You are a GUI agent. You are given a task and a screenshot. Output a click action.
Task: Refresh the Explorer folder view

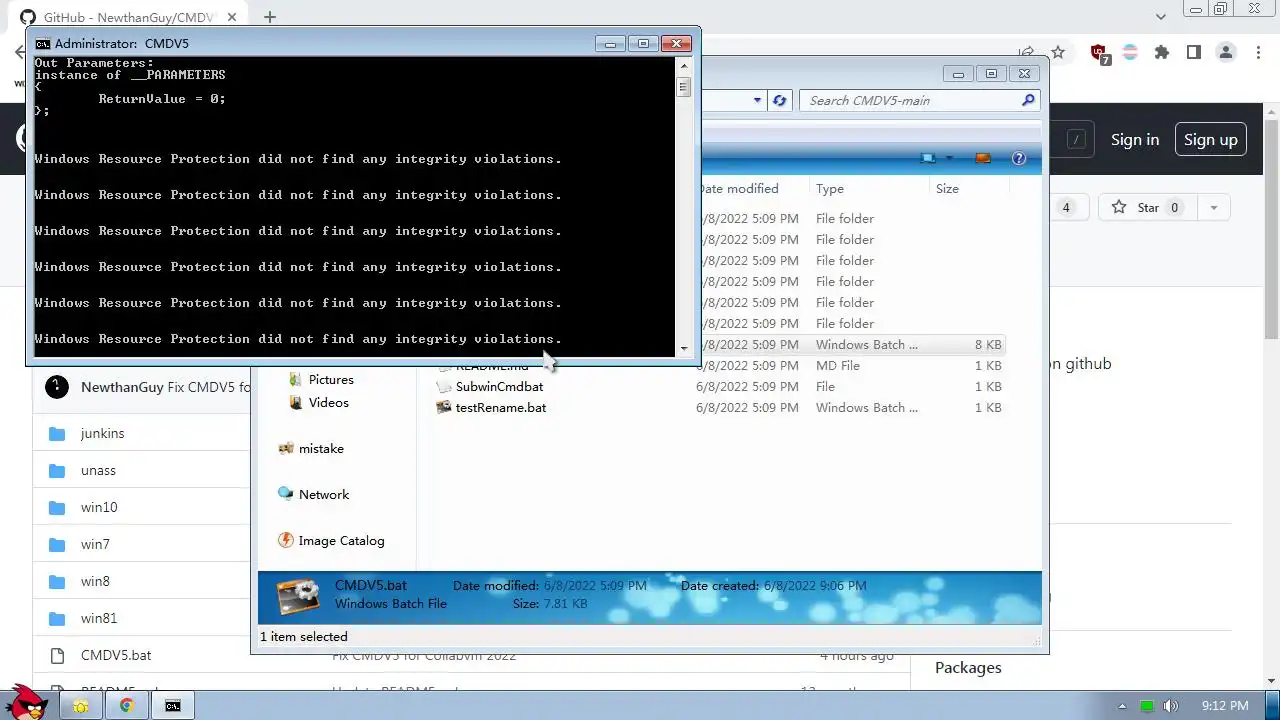[x=780, y=100]
